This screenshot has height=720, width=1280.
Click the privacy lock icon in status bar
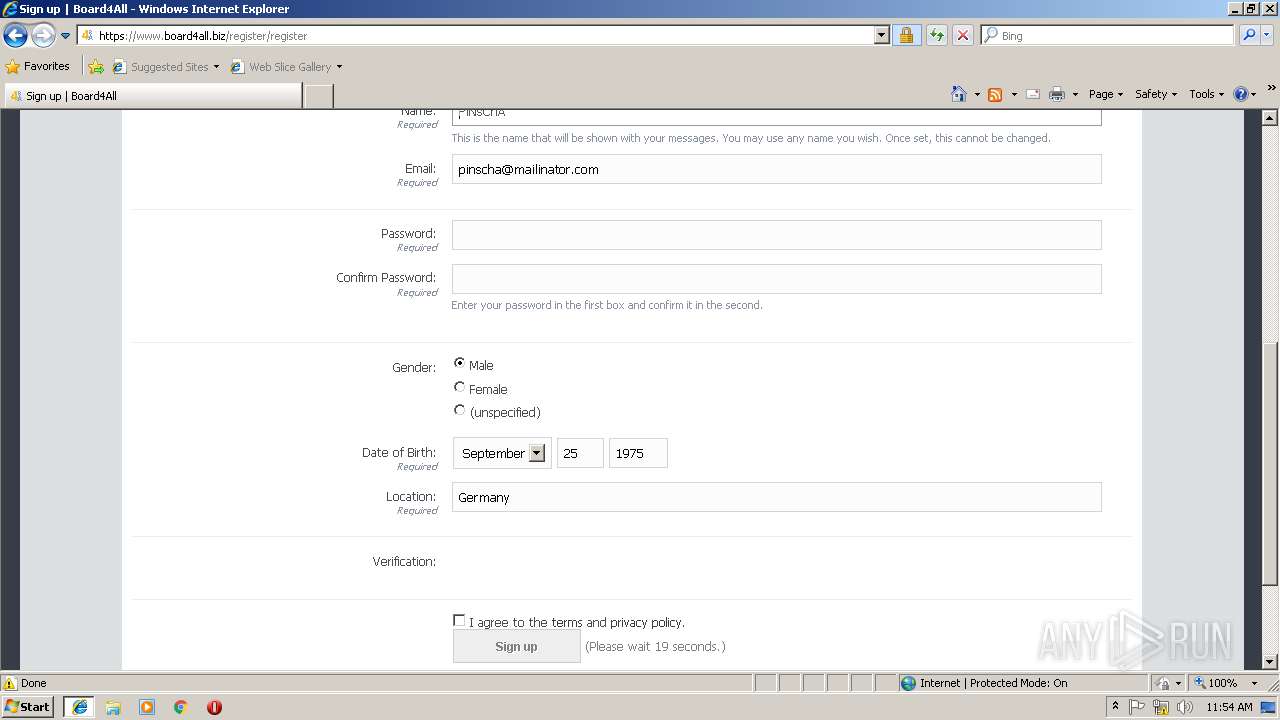click(1162, 683)
